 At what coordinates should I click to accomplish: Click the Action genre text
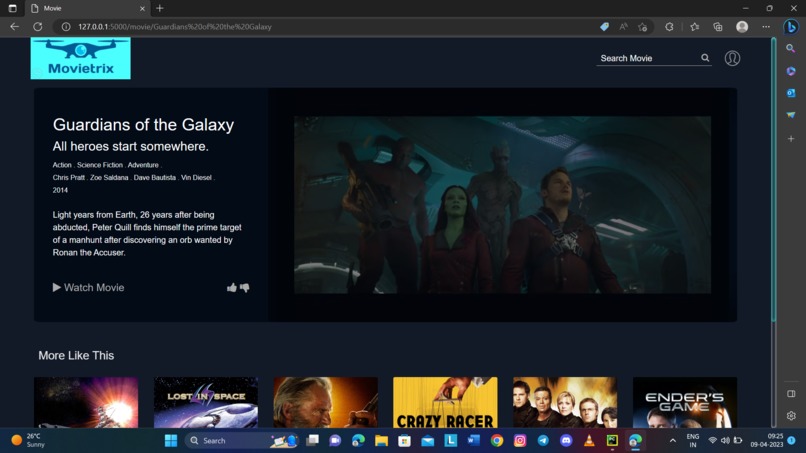tap(62, 165)
